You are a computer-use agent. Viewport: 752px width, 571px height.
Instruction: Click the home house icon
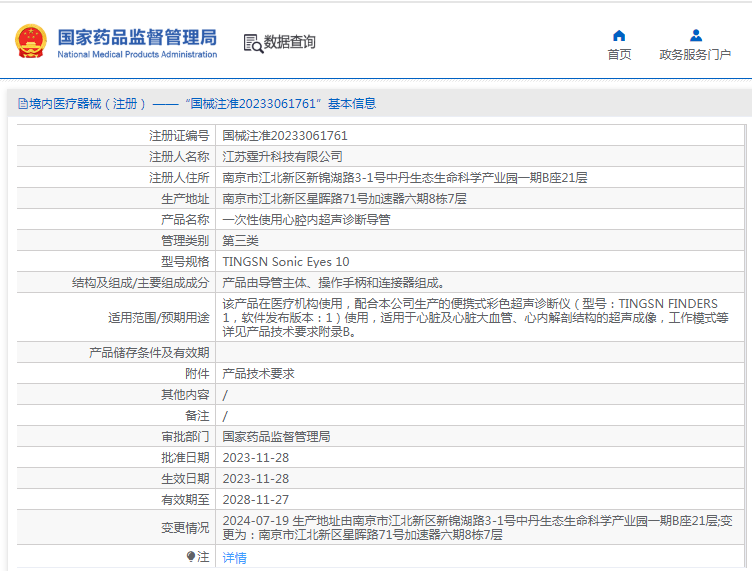[619, 35]
